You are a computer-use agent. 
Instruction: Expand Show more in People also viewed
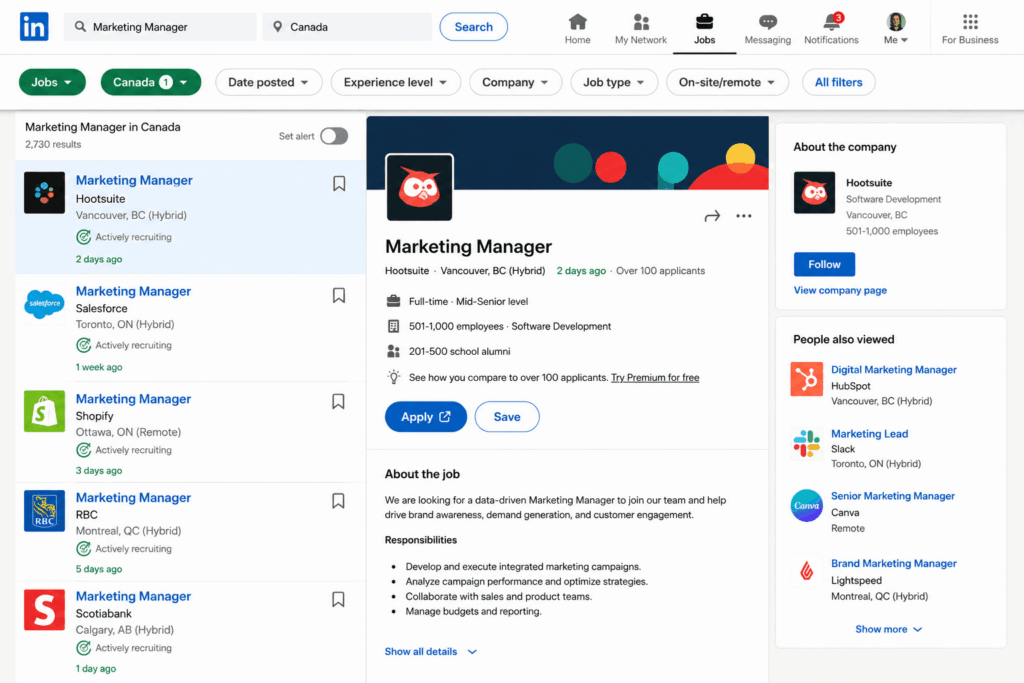pos(889,629)
